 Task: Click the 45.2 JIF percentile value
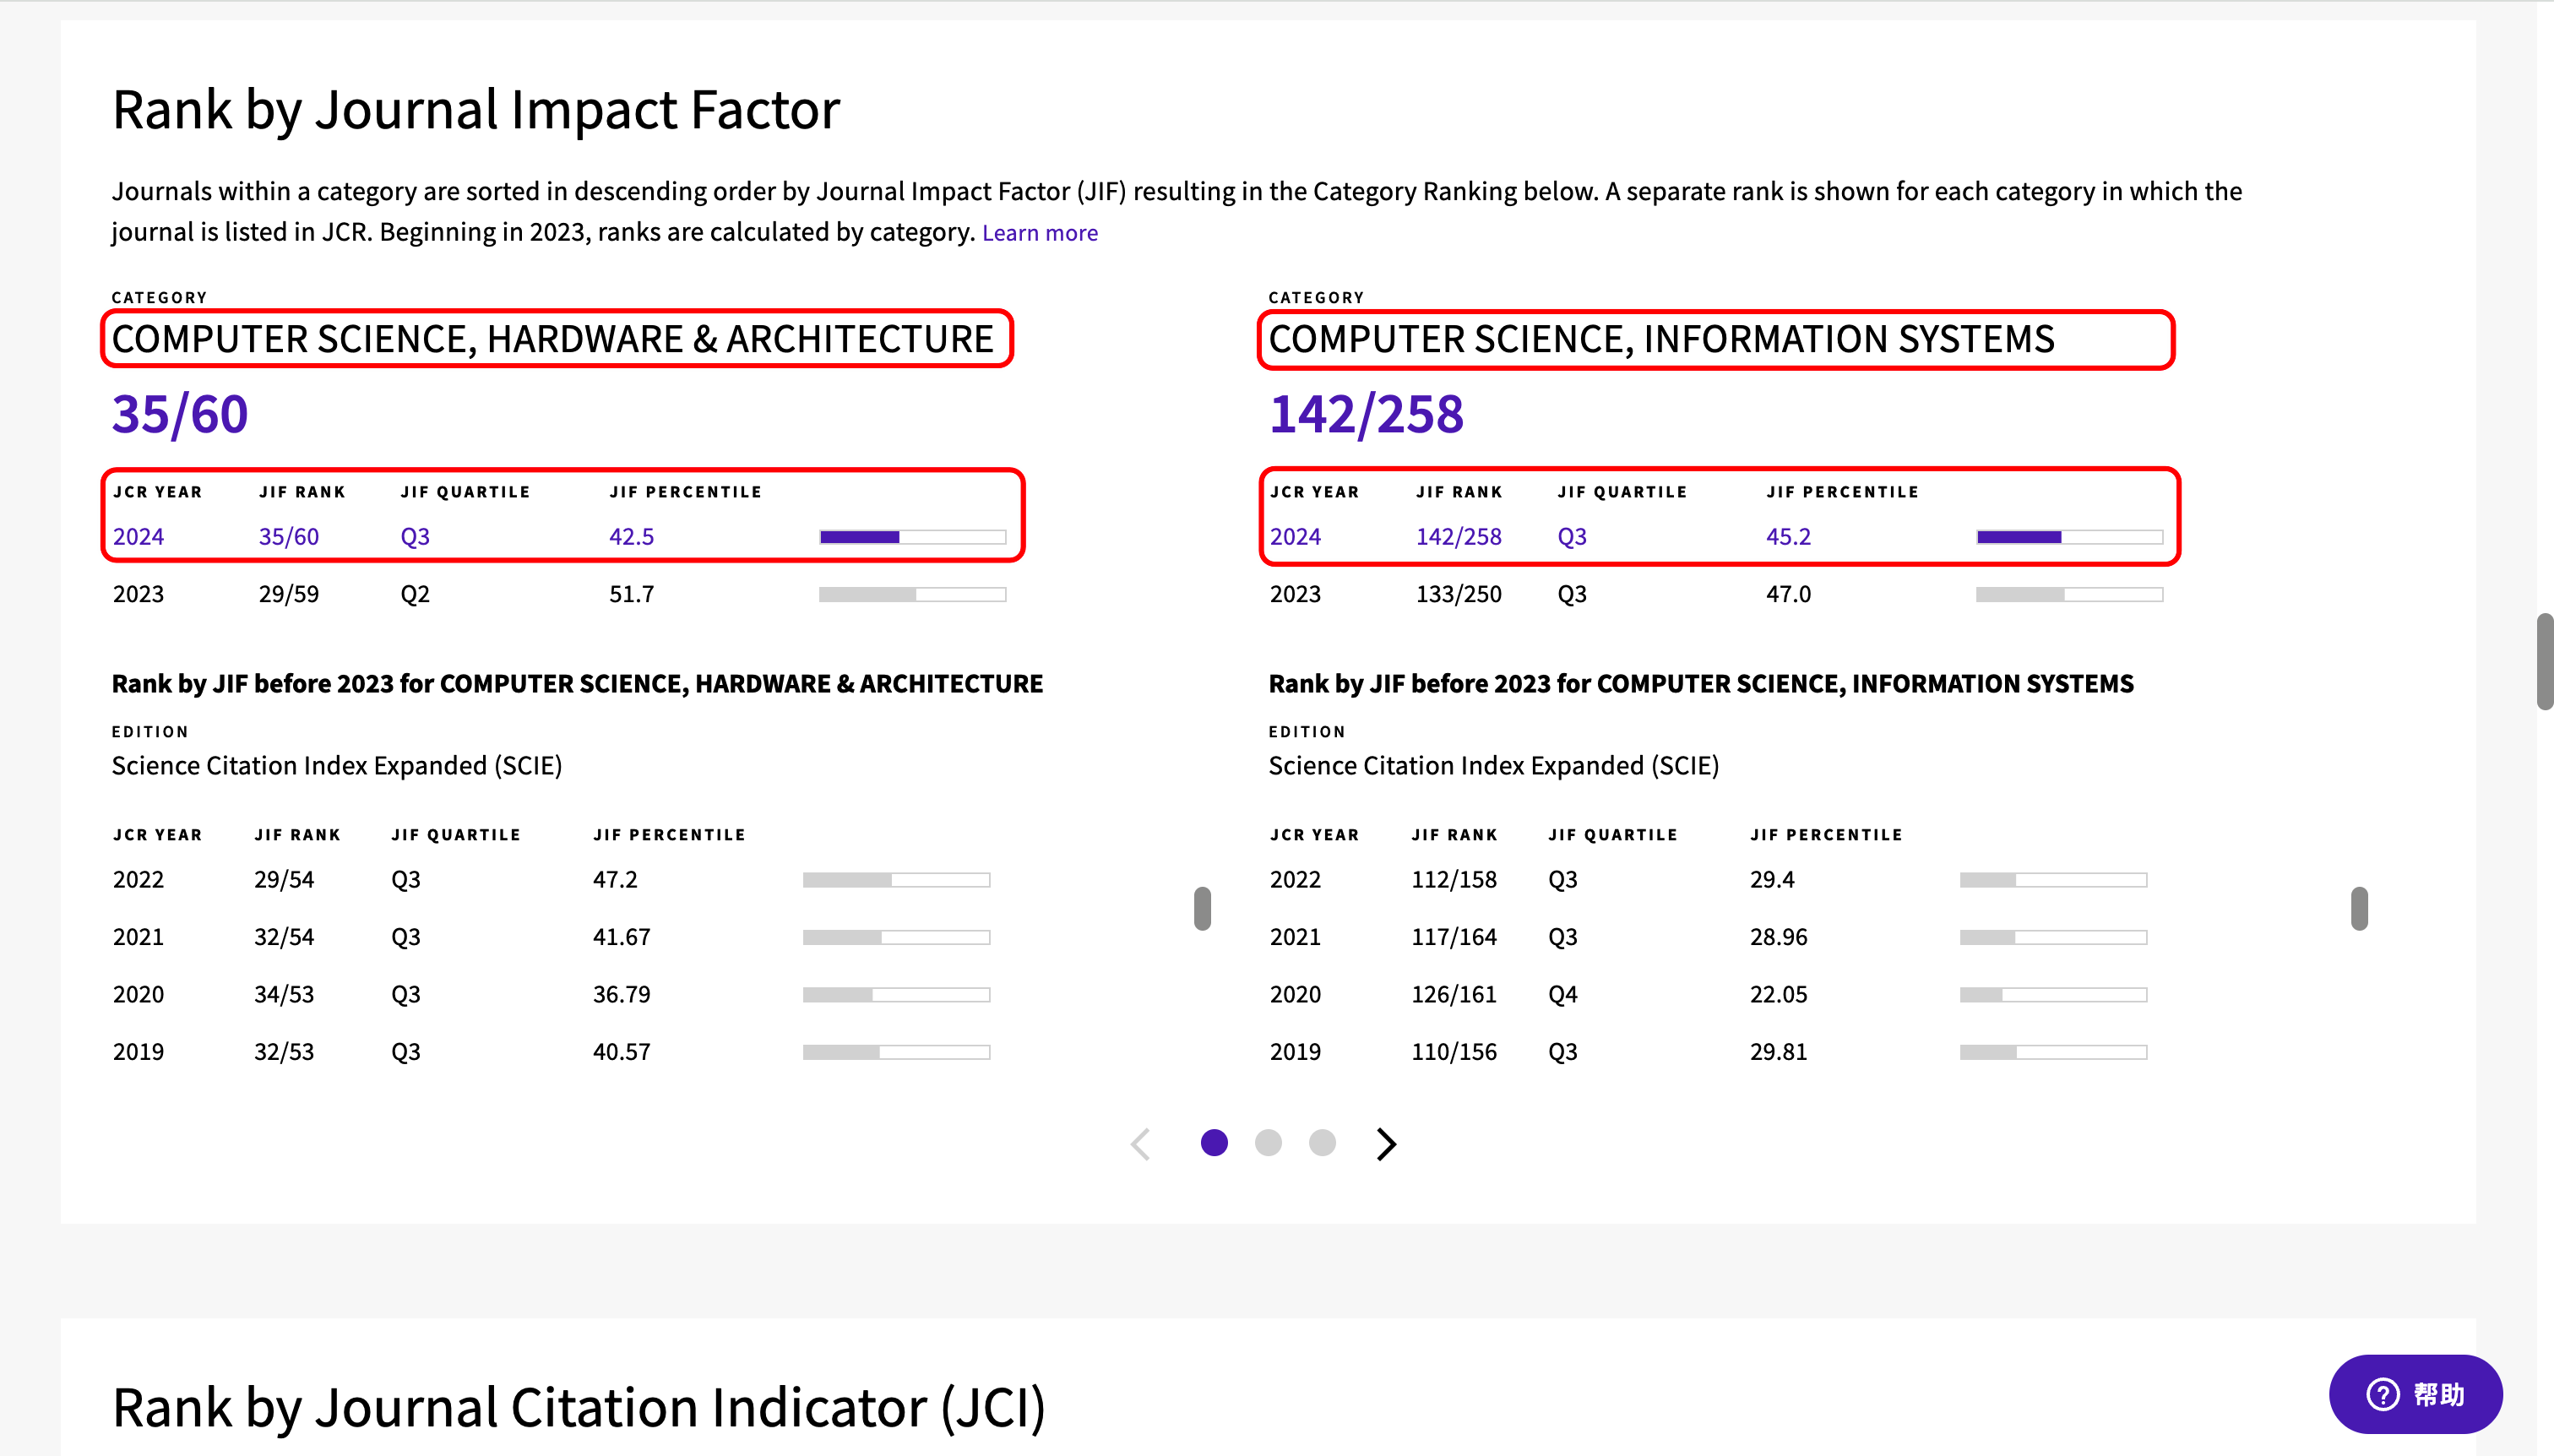tap(1787, 537)
